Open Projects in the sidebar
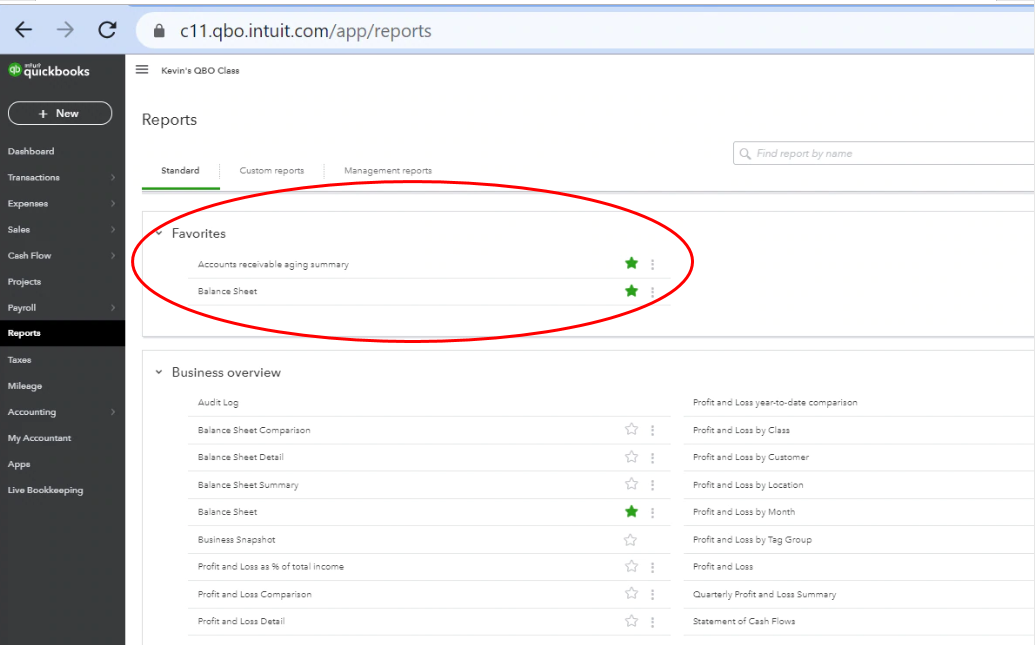This screenshot has width=1035, height=645. tap(24, 282)
